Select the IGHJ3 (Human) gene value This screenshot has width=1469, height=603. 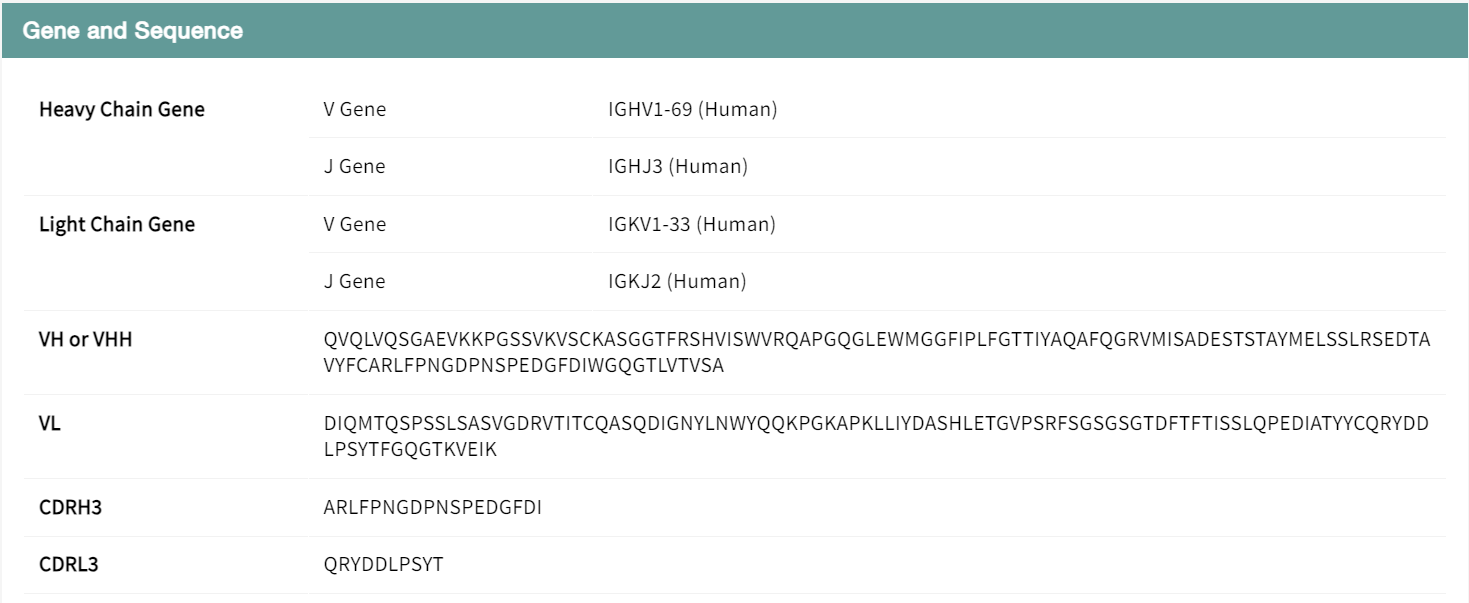[x=677, y=167]
